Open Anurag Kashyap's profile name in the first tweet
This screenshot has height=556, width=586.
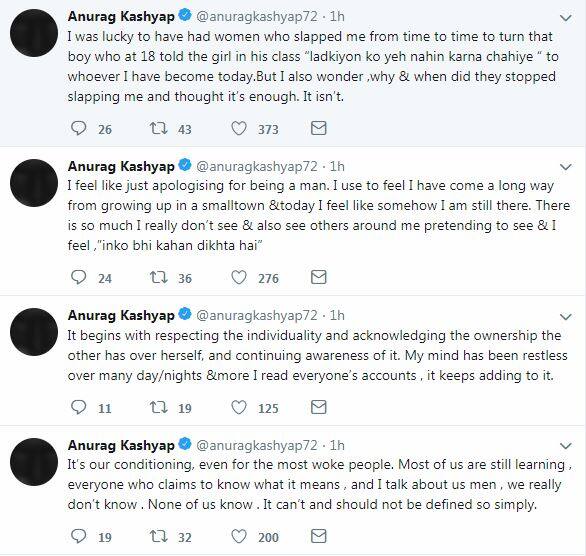121,16
